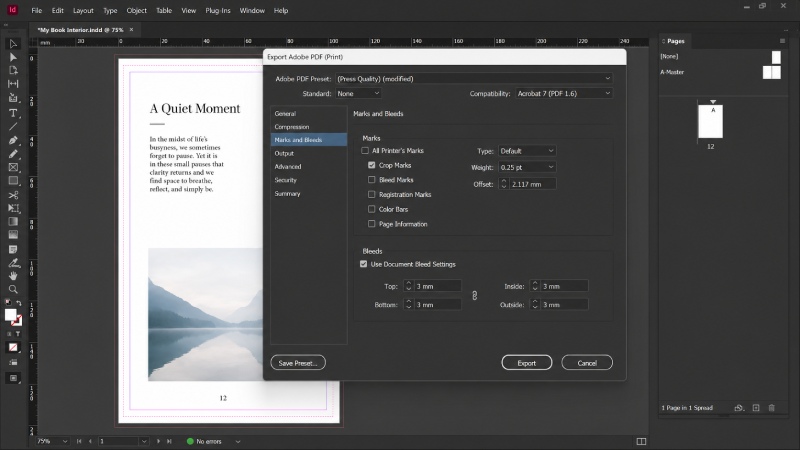Open the marks Weight dropdown
This screenshot has height=450, width=800.
[x=527, y=167]
